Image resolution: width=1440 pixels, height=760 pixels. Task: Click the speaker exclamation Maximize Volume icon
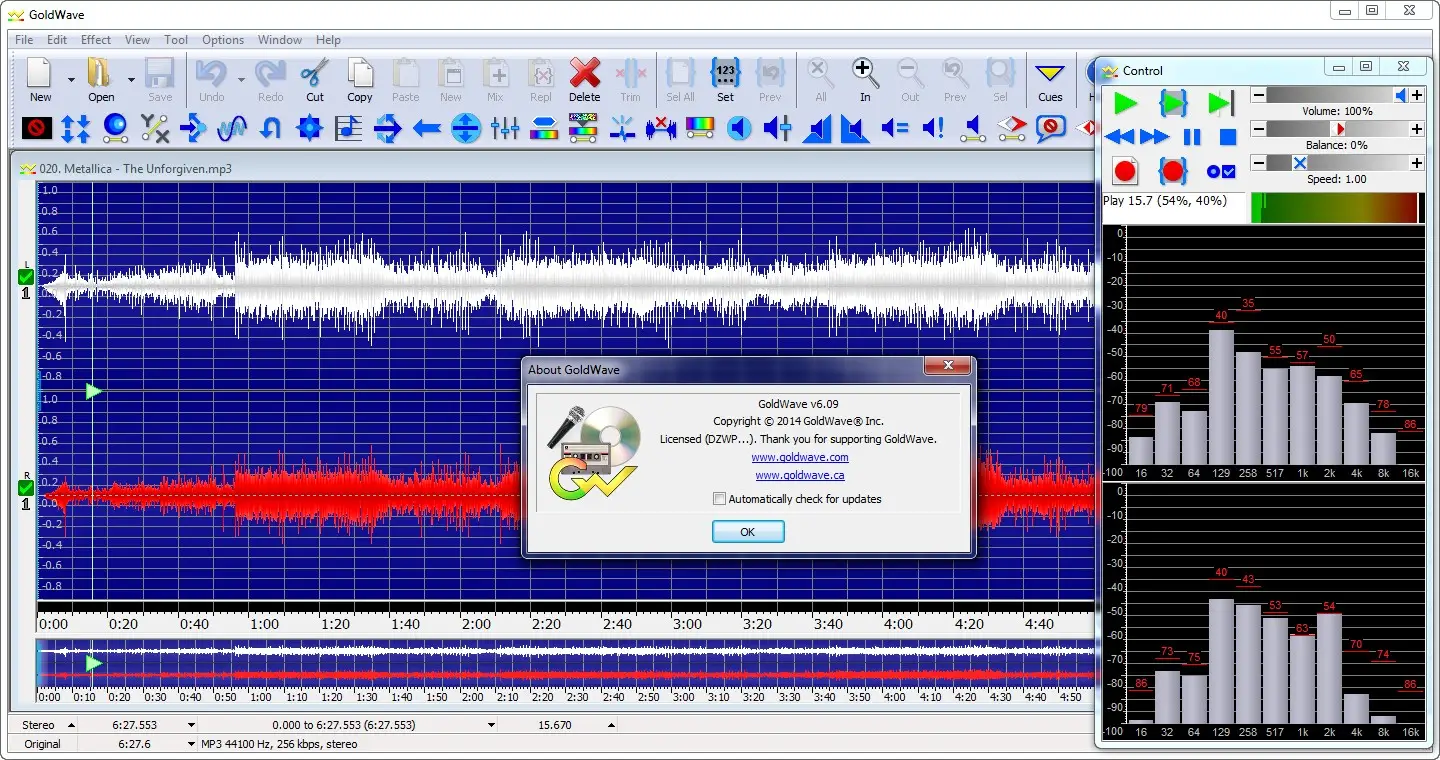[x=933, y=128]
